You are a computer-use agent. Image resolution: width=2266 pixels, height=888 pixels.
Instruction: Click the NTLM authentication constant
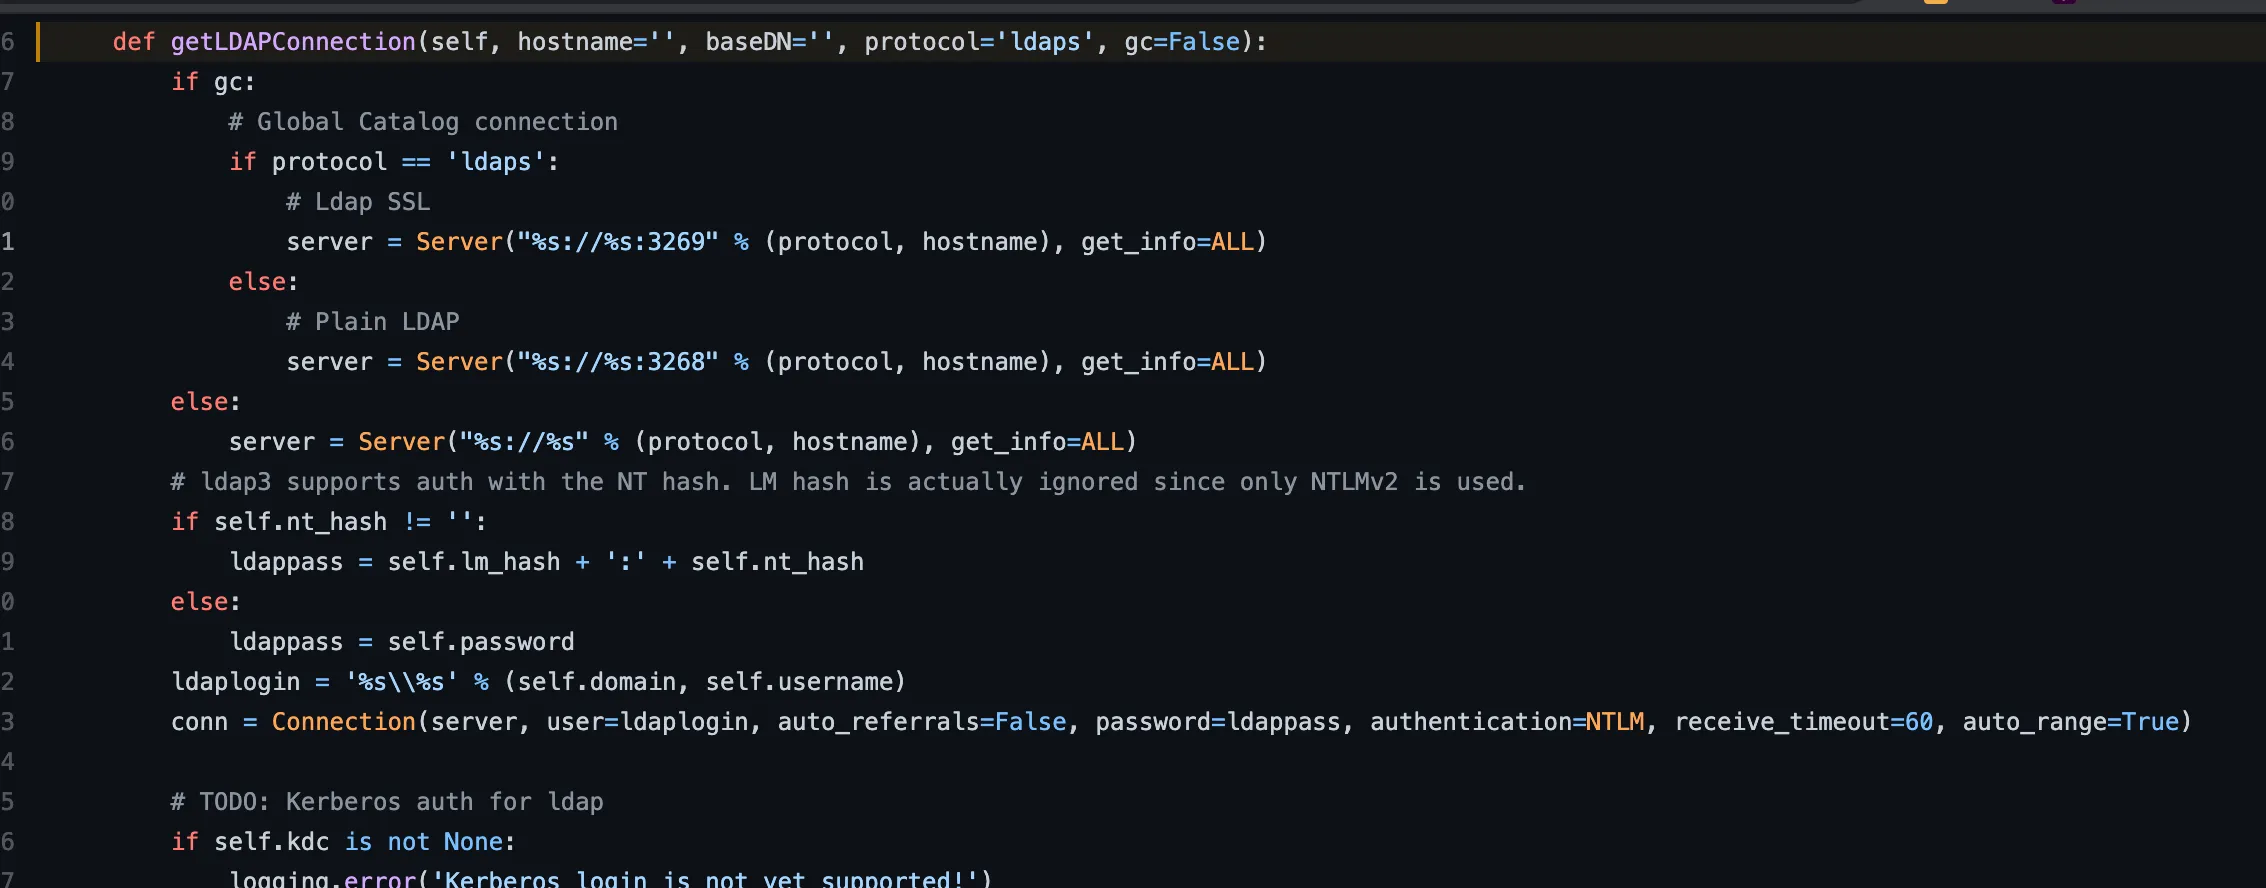pos(1614,722)
